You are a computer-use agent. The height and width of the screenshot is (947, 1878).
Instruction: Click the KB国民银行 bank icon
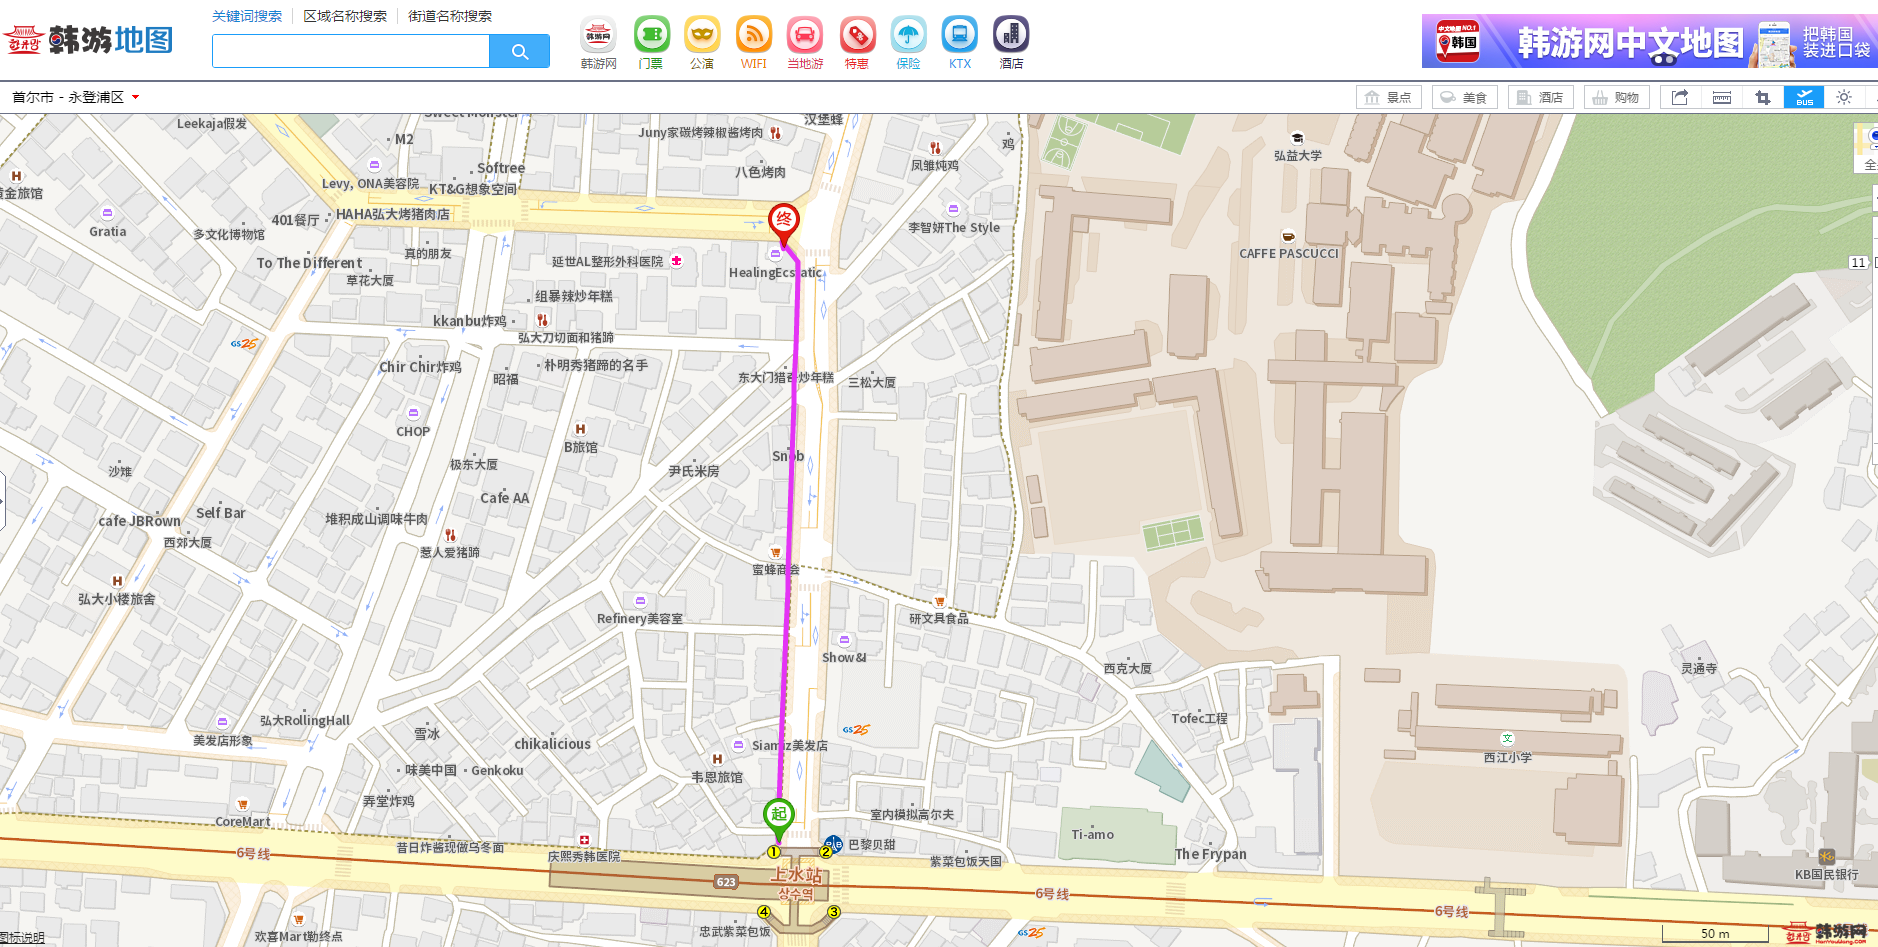click(1826, 857)
